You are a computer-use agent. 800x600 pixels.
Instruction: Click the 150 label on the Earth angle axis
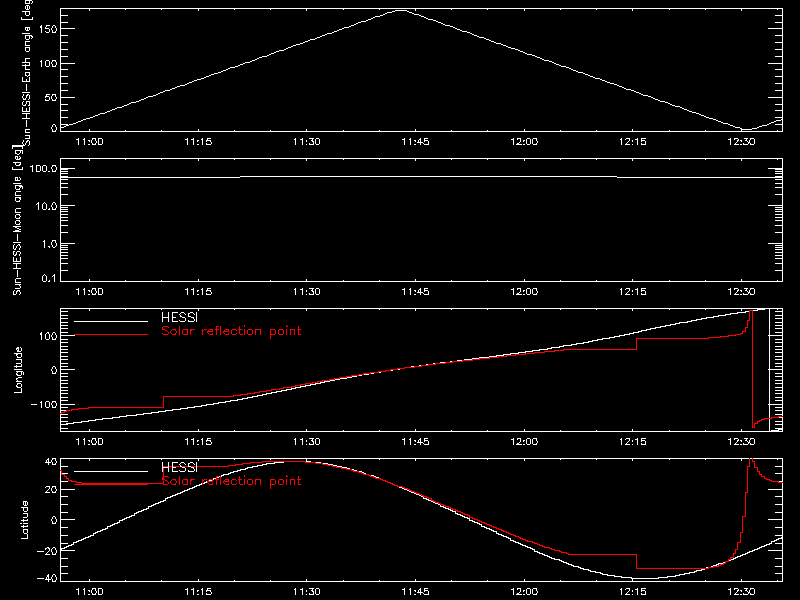pyautogui.click(x=47, y=29)
